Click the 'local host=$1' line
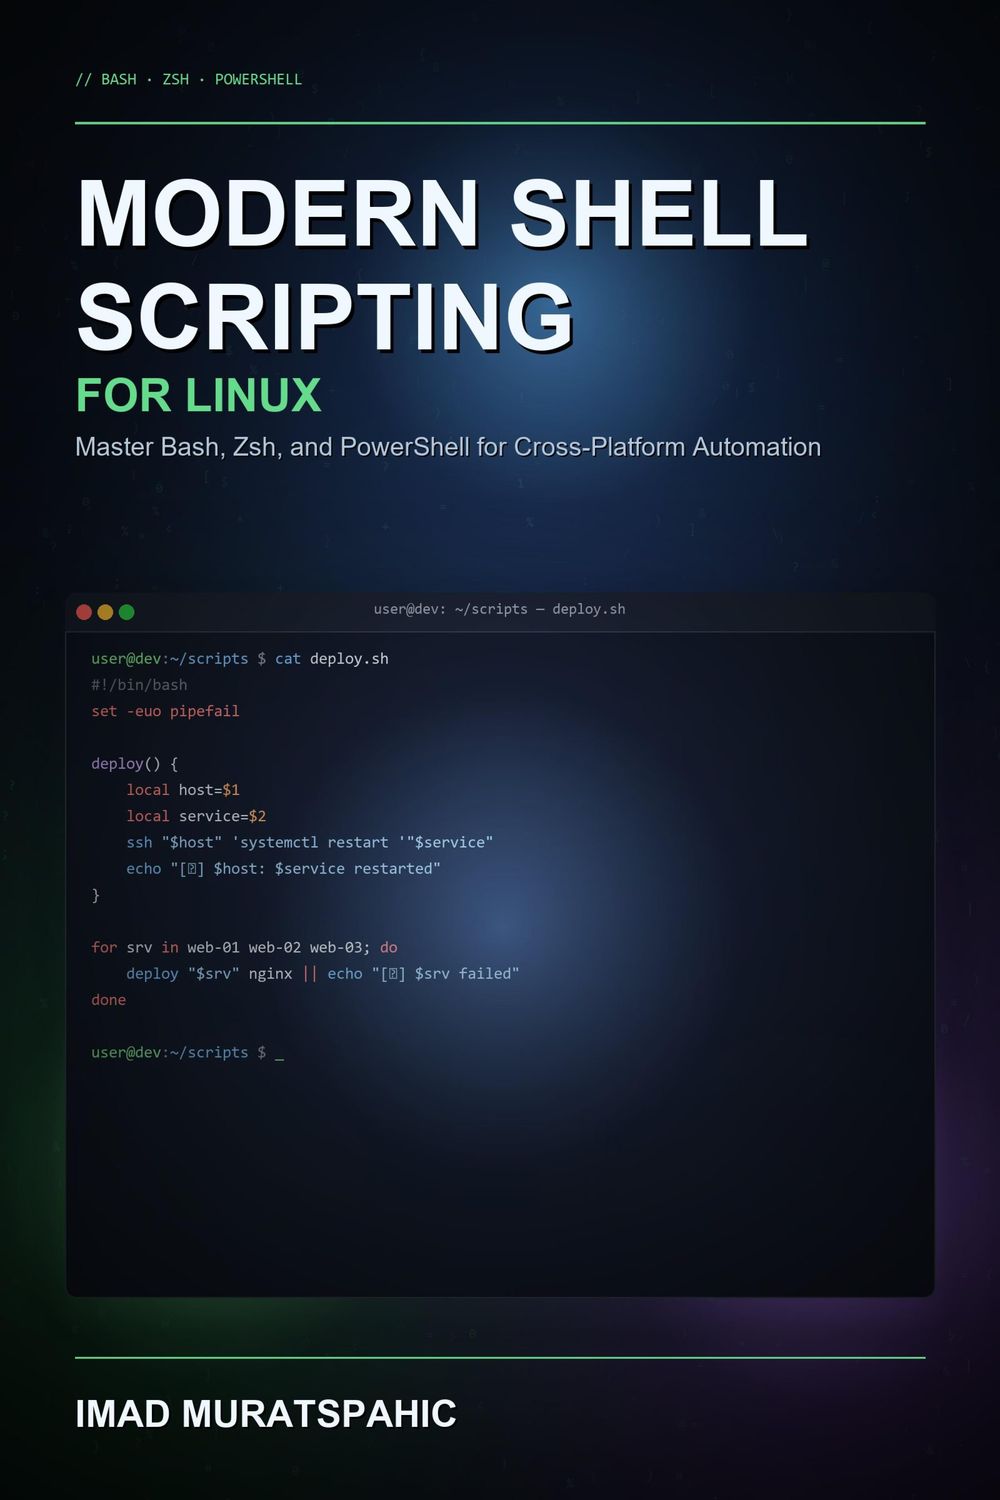The image size is (1000, 1500). tap(183, 790)
